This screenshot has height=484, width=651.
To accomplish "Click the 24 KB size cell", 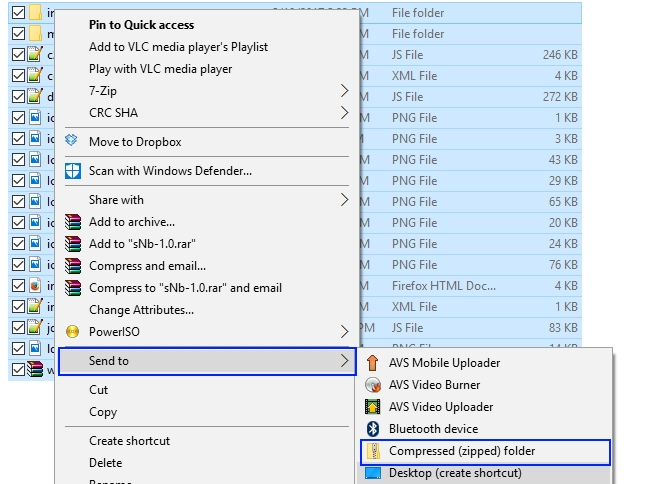I will pos(563,244).
